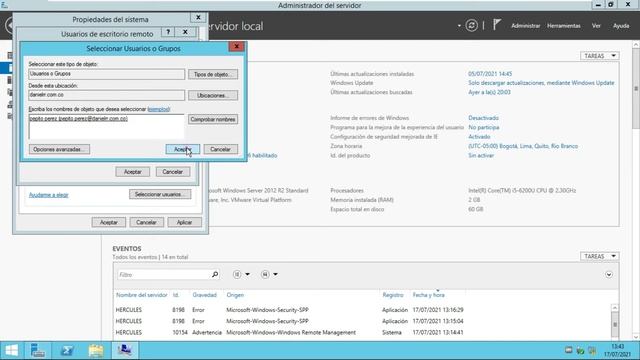Click Aceptar in Usuarios de escritorio remoto dialog
The width and height of the screenshot is (640, 360).
[x=132, y=172]
